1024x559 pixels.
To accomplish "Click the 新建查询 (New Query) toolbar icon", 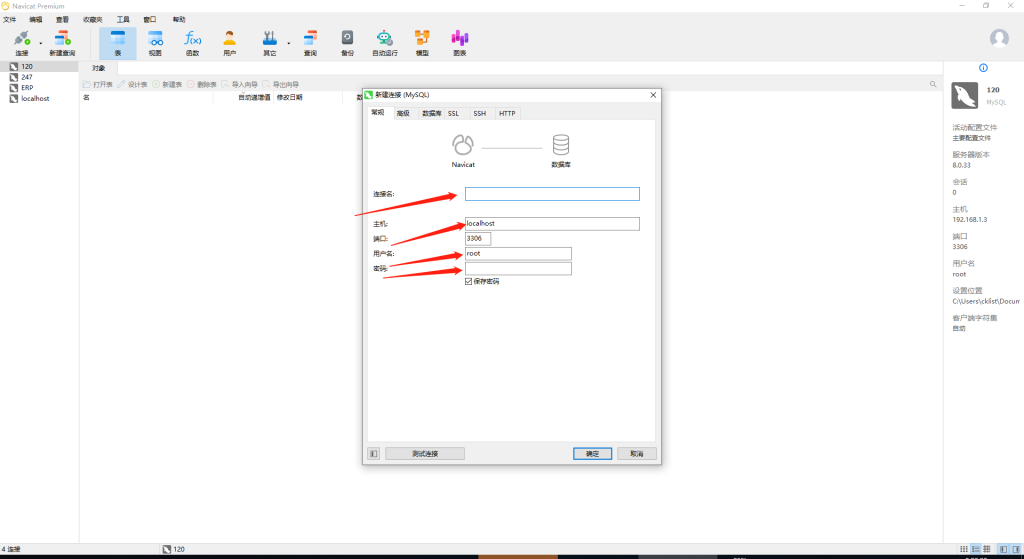I will tap(62, 43).
